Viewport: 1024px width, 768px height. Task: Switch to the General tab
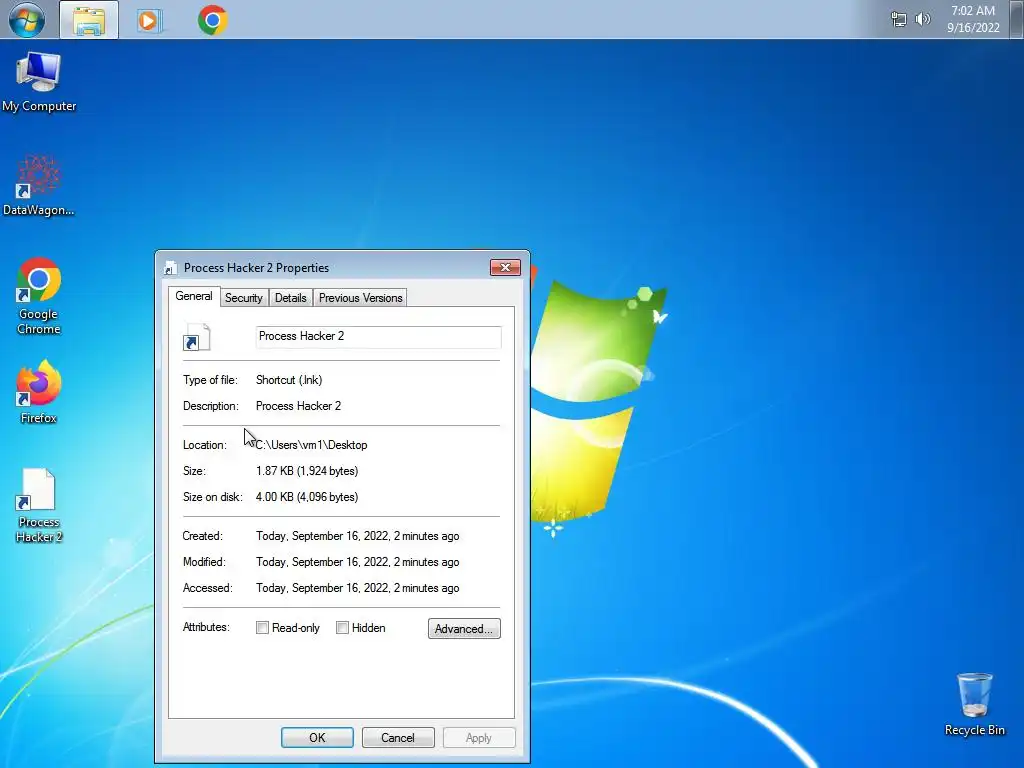(x=194, y=296)
